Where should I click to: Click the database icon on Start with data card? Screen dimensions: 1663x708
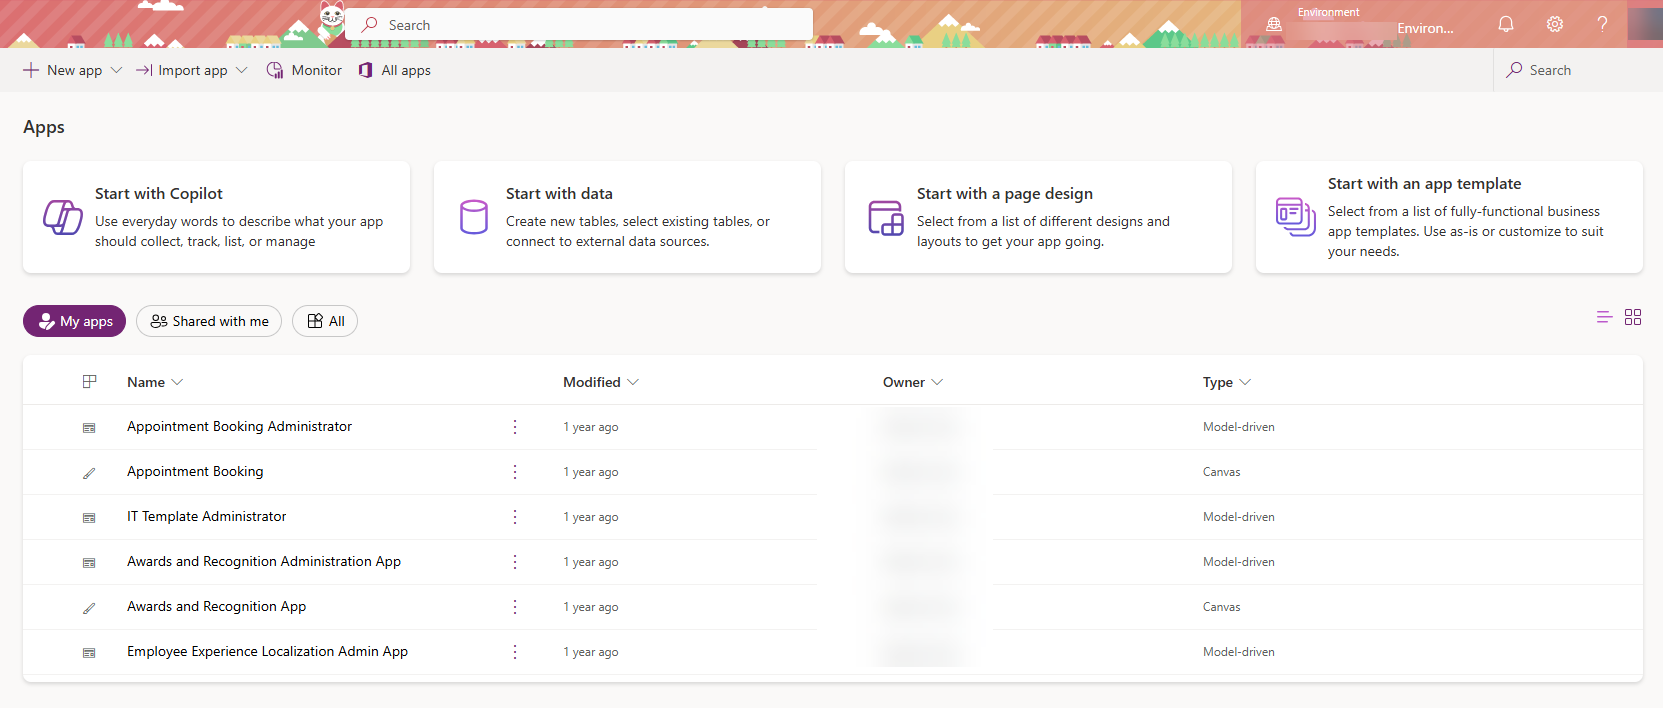coord(474,217)
